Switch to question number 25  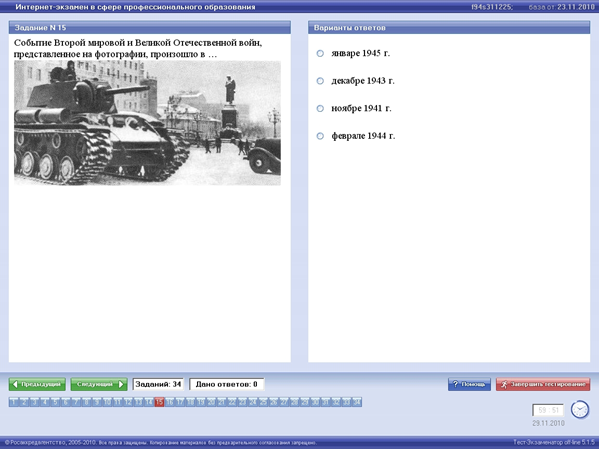[x=263, y=402]
